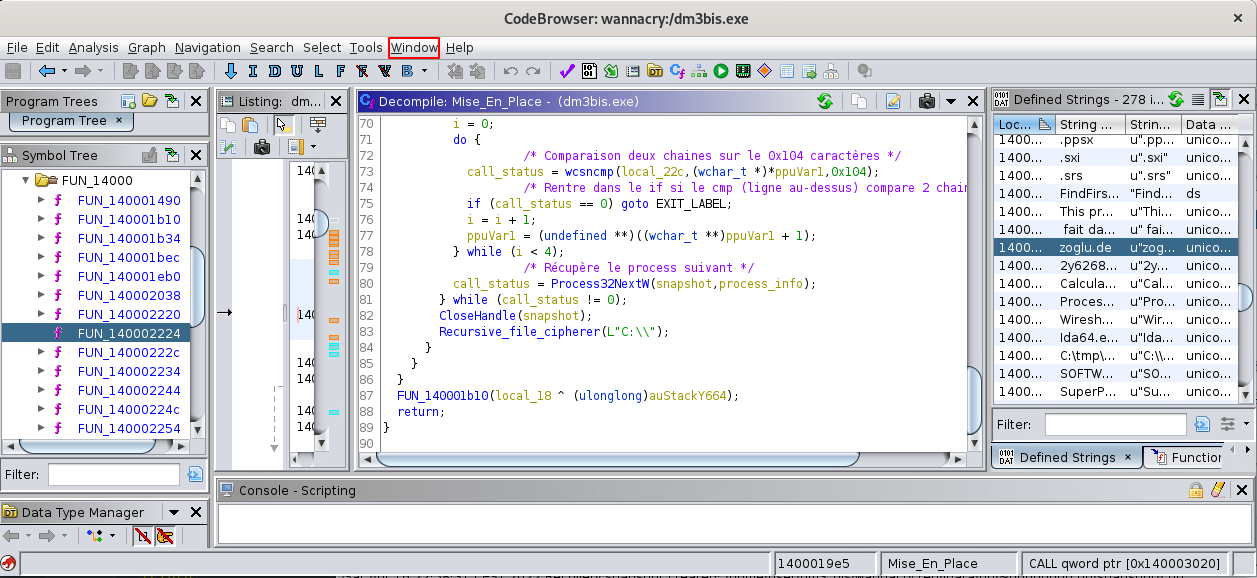1257x578 pixels.
Task: Take a snapshot of the Decompile panel
Action: click(x=926, y=101)
